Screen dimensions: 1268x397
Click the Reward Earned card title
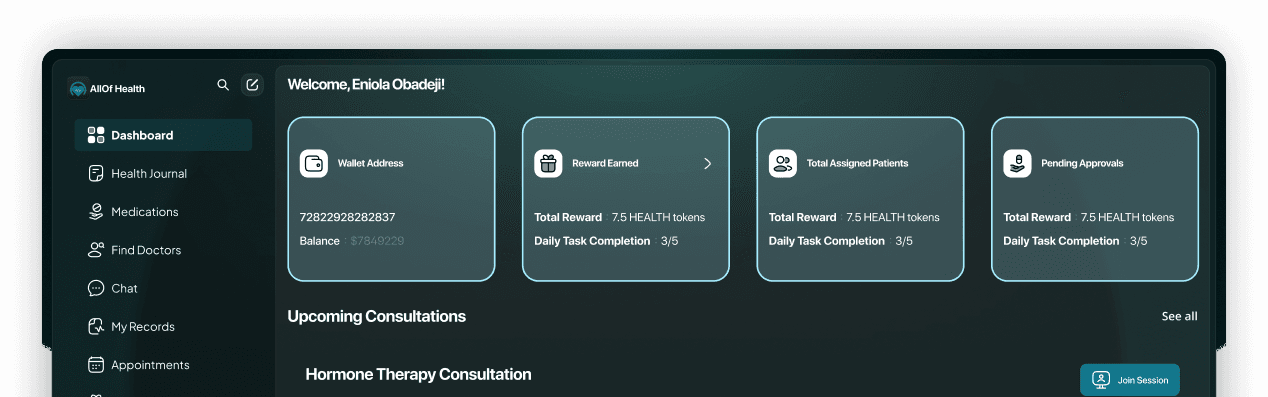[605, 163]
